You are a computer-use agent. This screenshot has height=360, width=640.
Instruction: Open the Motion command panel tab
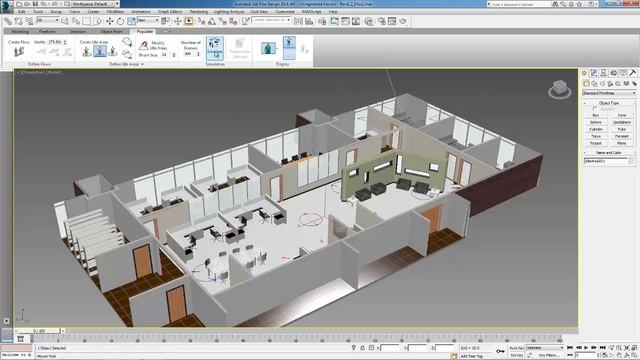[613, 73]
